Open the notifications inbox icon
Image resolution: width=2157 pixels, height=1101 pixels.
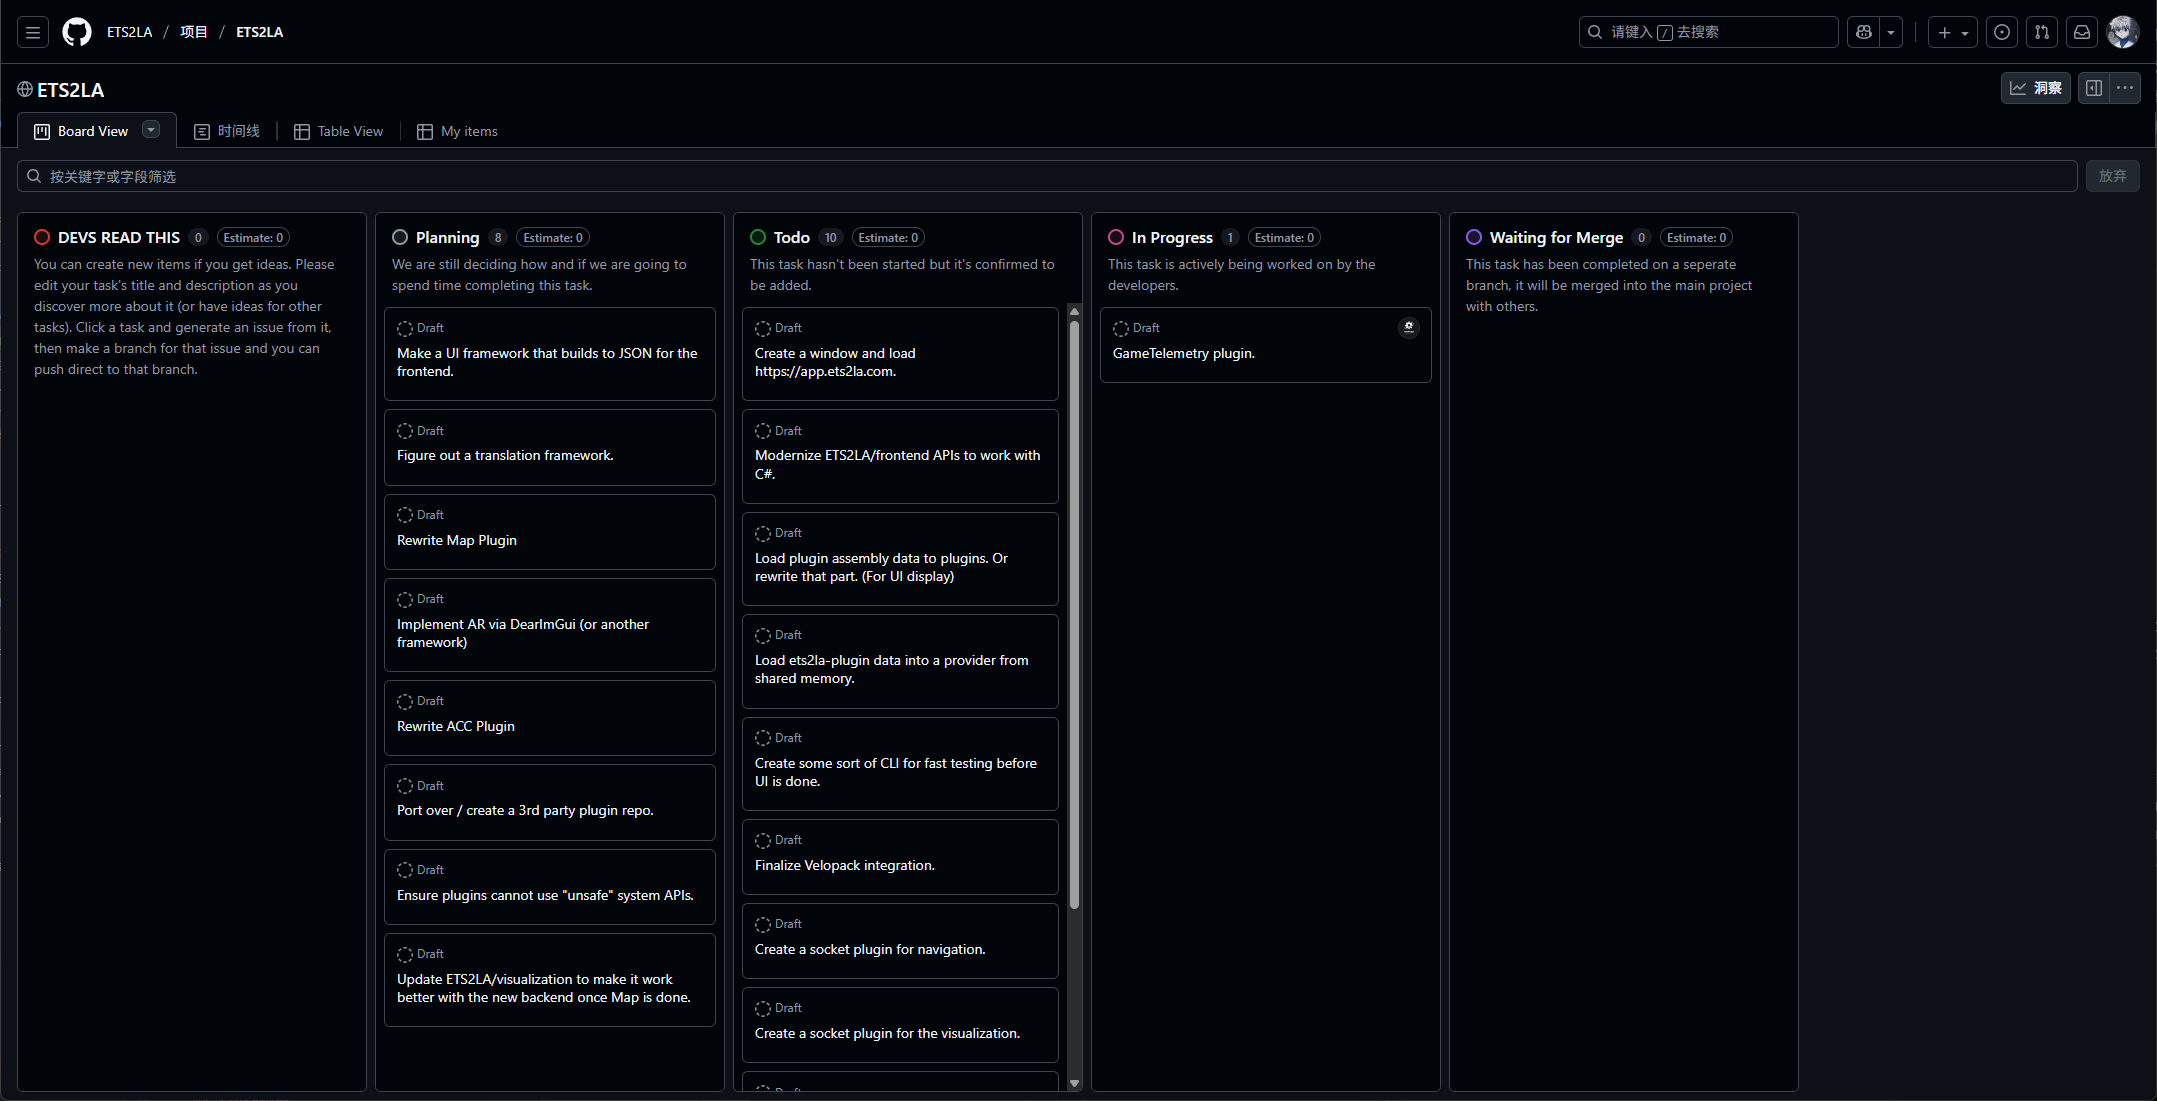coord(2082,32)
